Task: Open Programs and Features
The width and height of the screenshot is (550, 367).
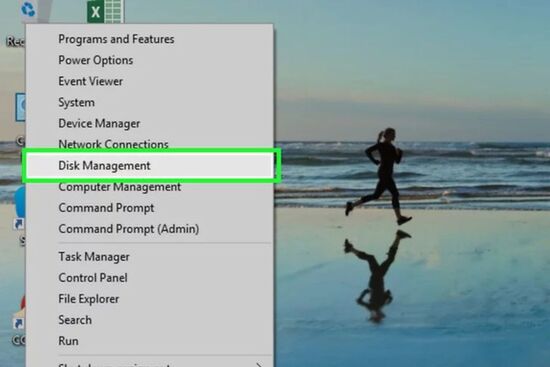Action: [x=149, y=39]
